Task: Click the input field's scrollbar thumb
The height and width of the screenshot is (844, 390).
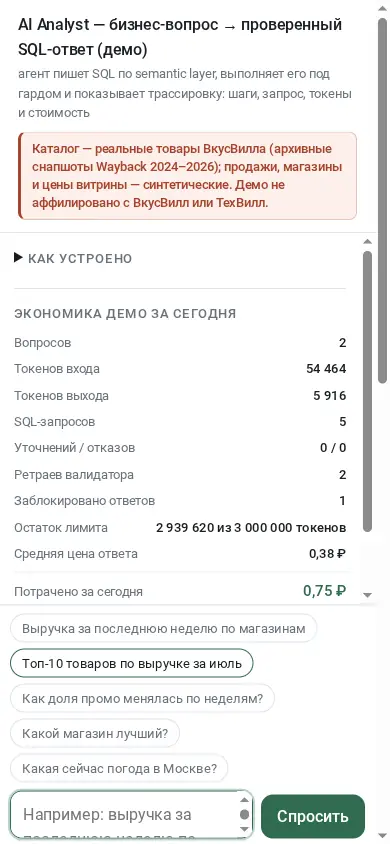Action: (x=244, y=814)
